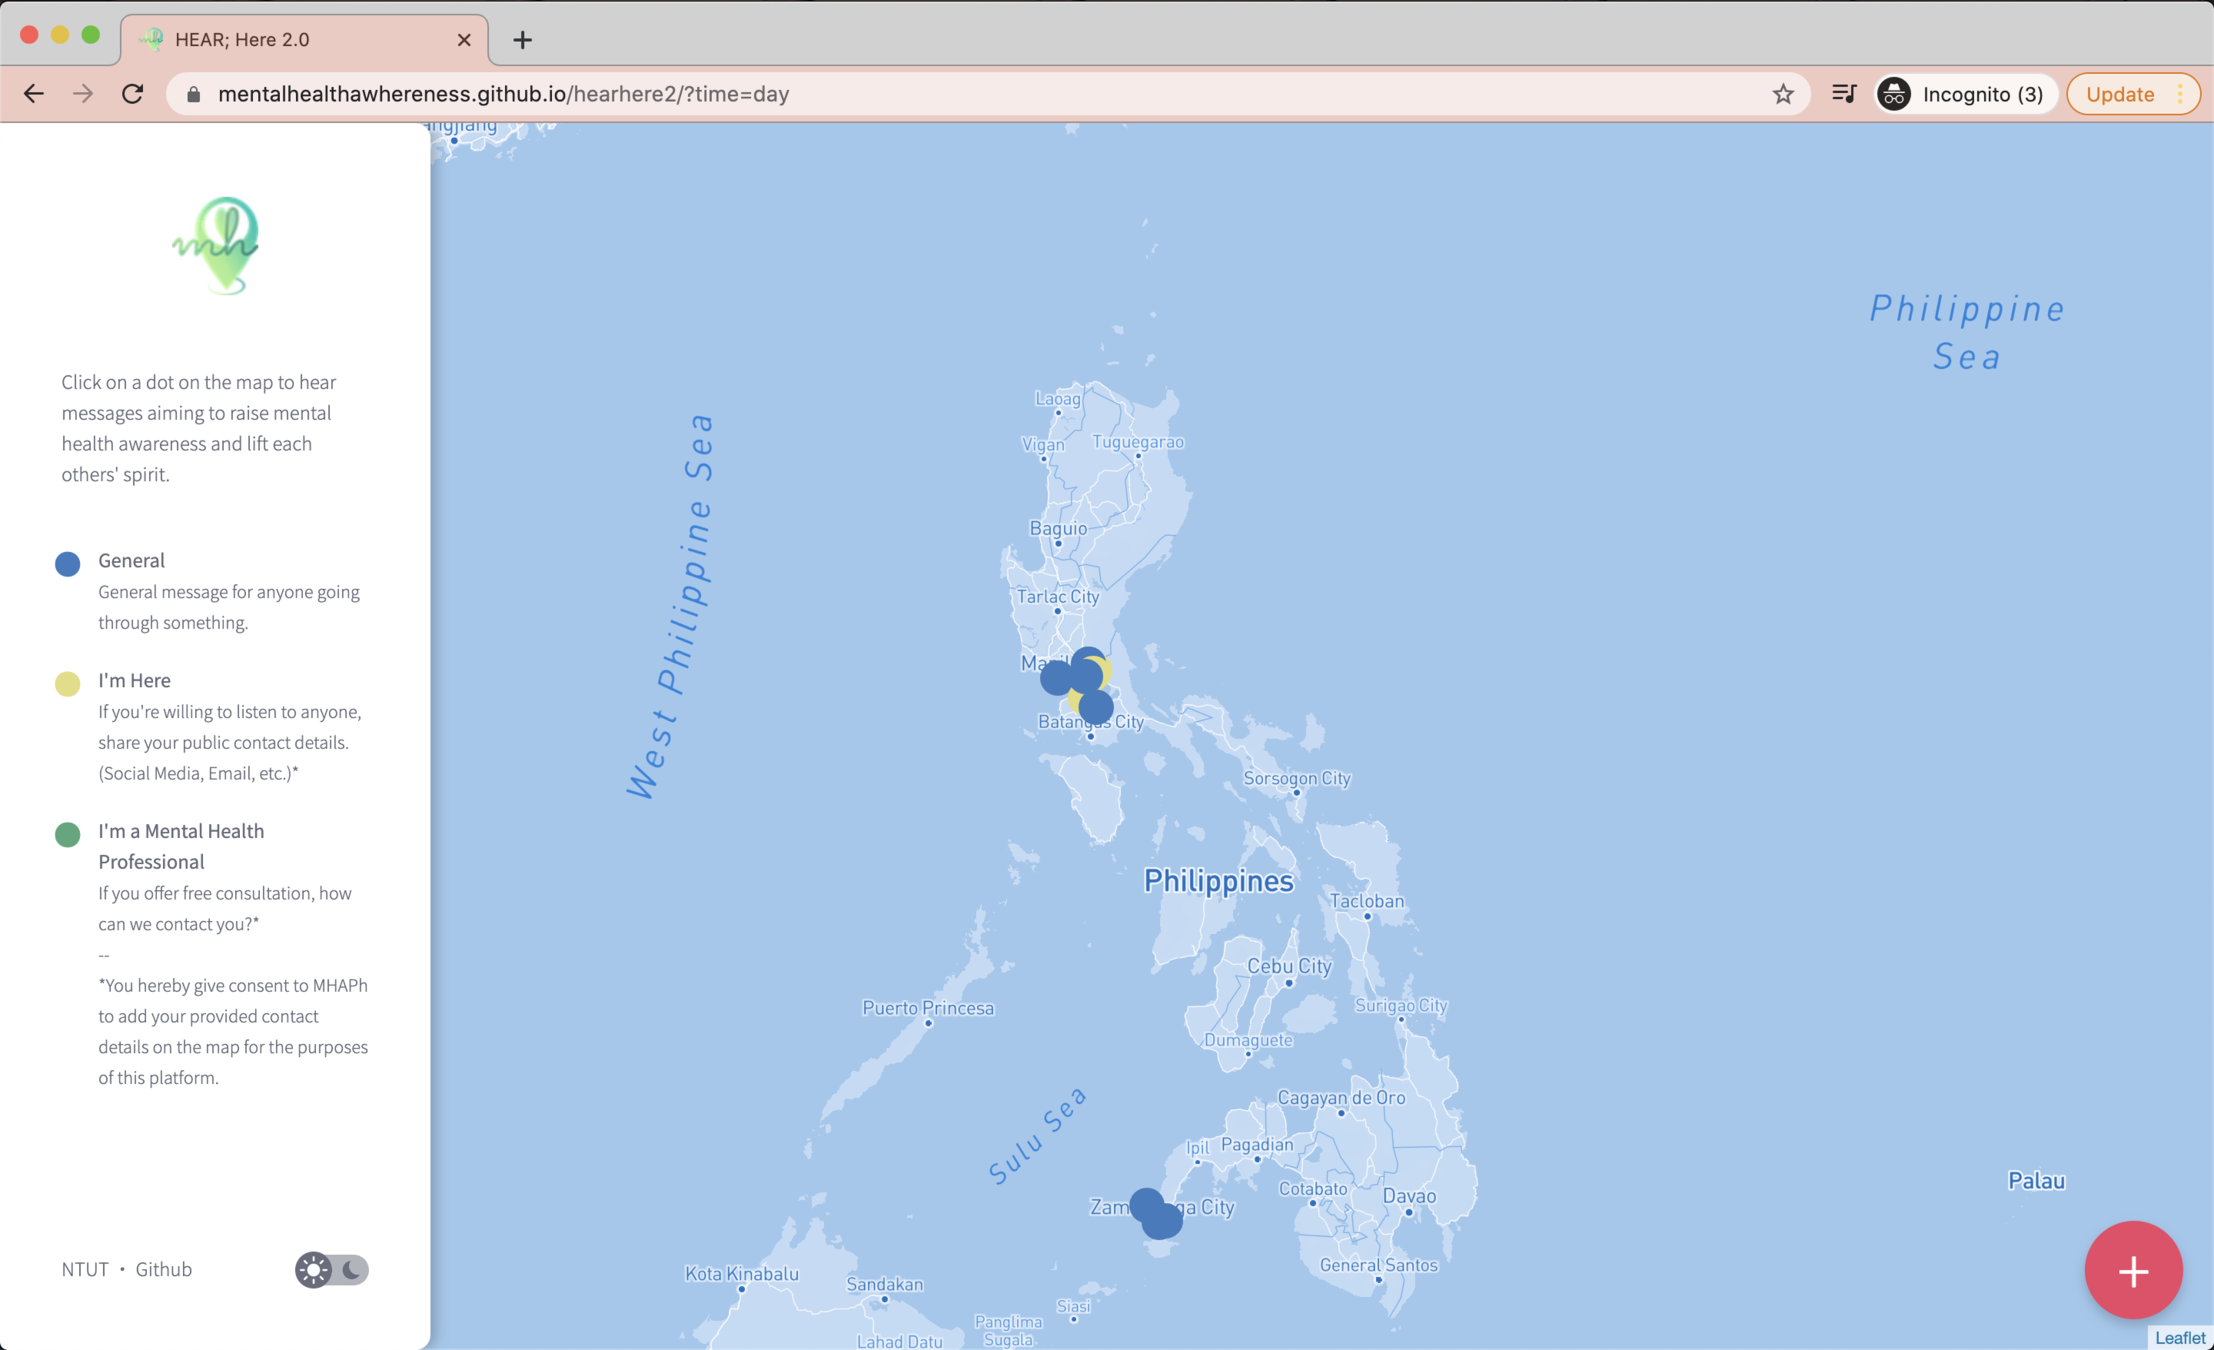Screen dimensions: 2214x1350
Task: Click blue dot over Zamboanga City
Action: tap(1146, 1204)
